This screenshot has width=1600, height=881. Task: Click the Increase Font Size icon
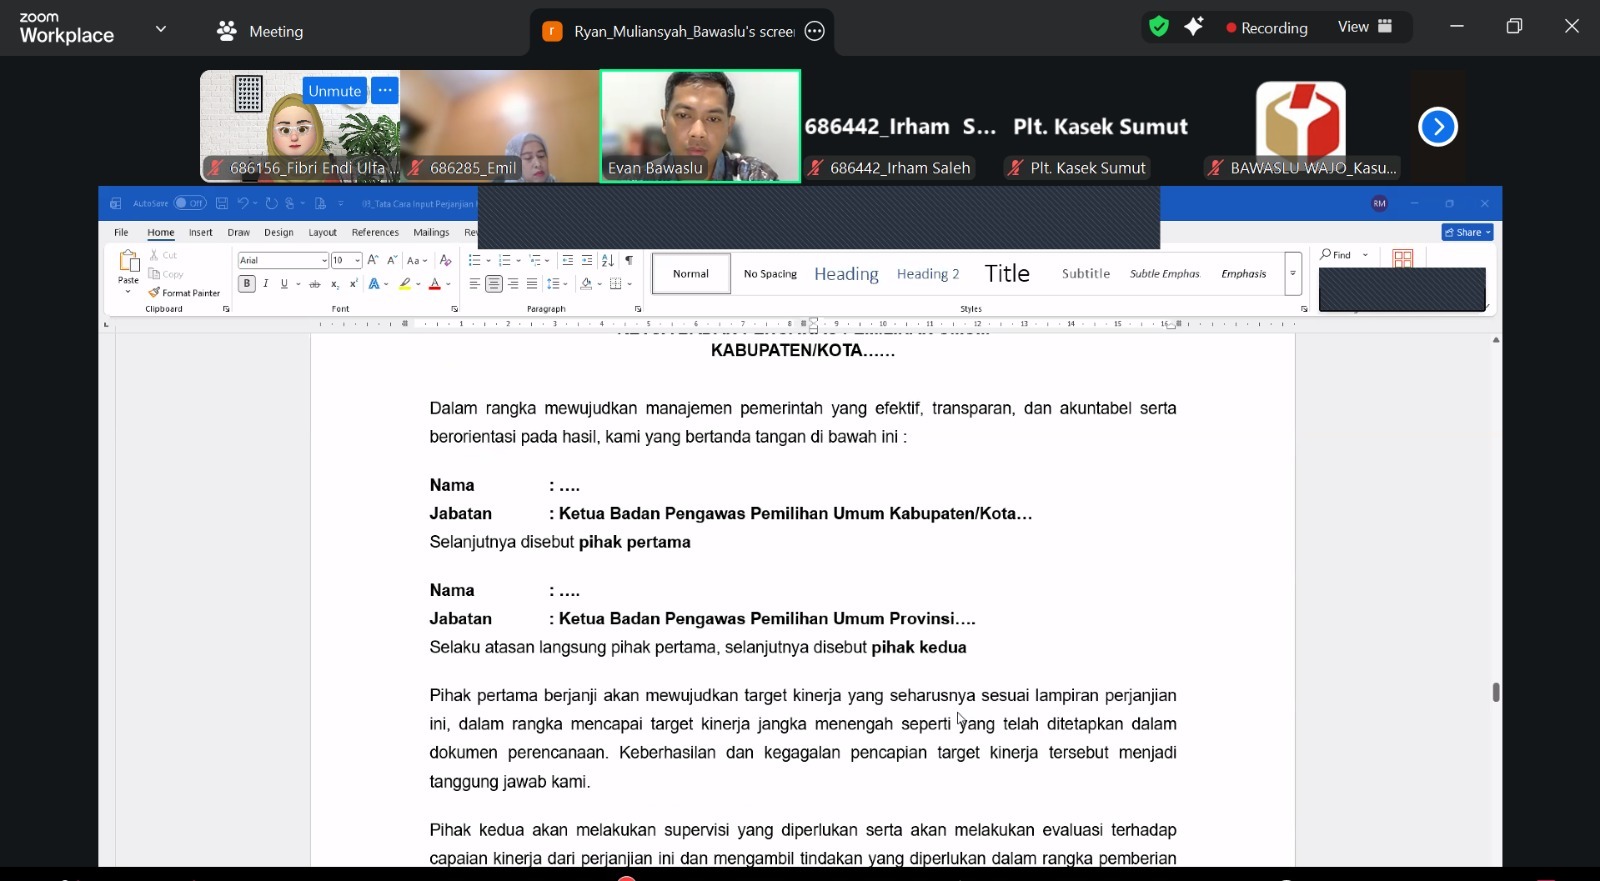(373, 260)
